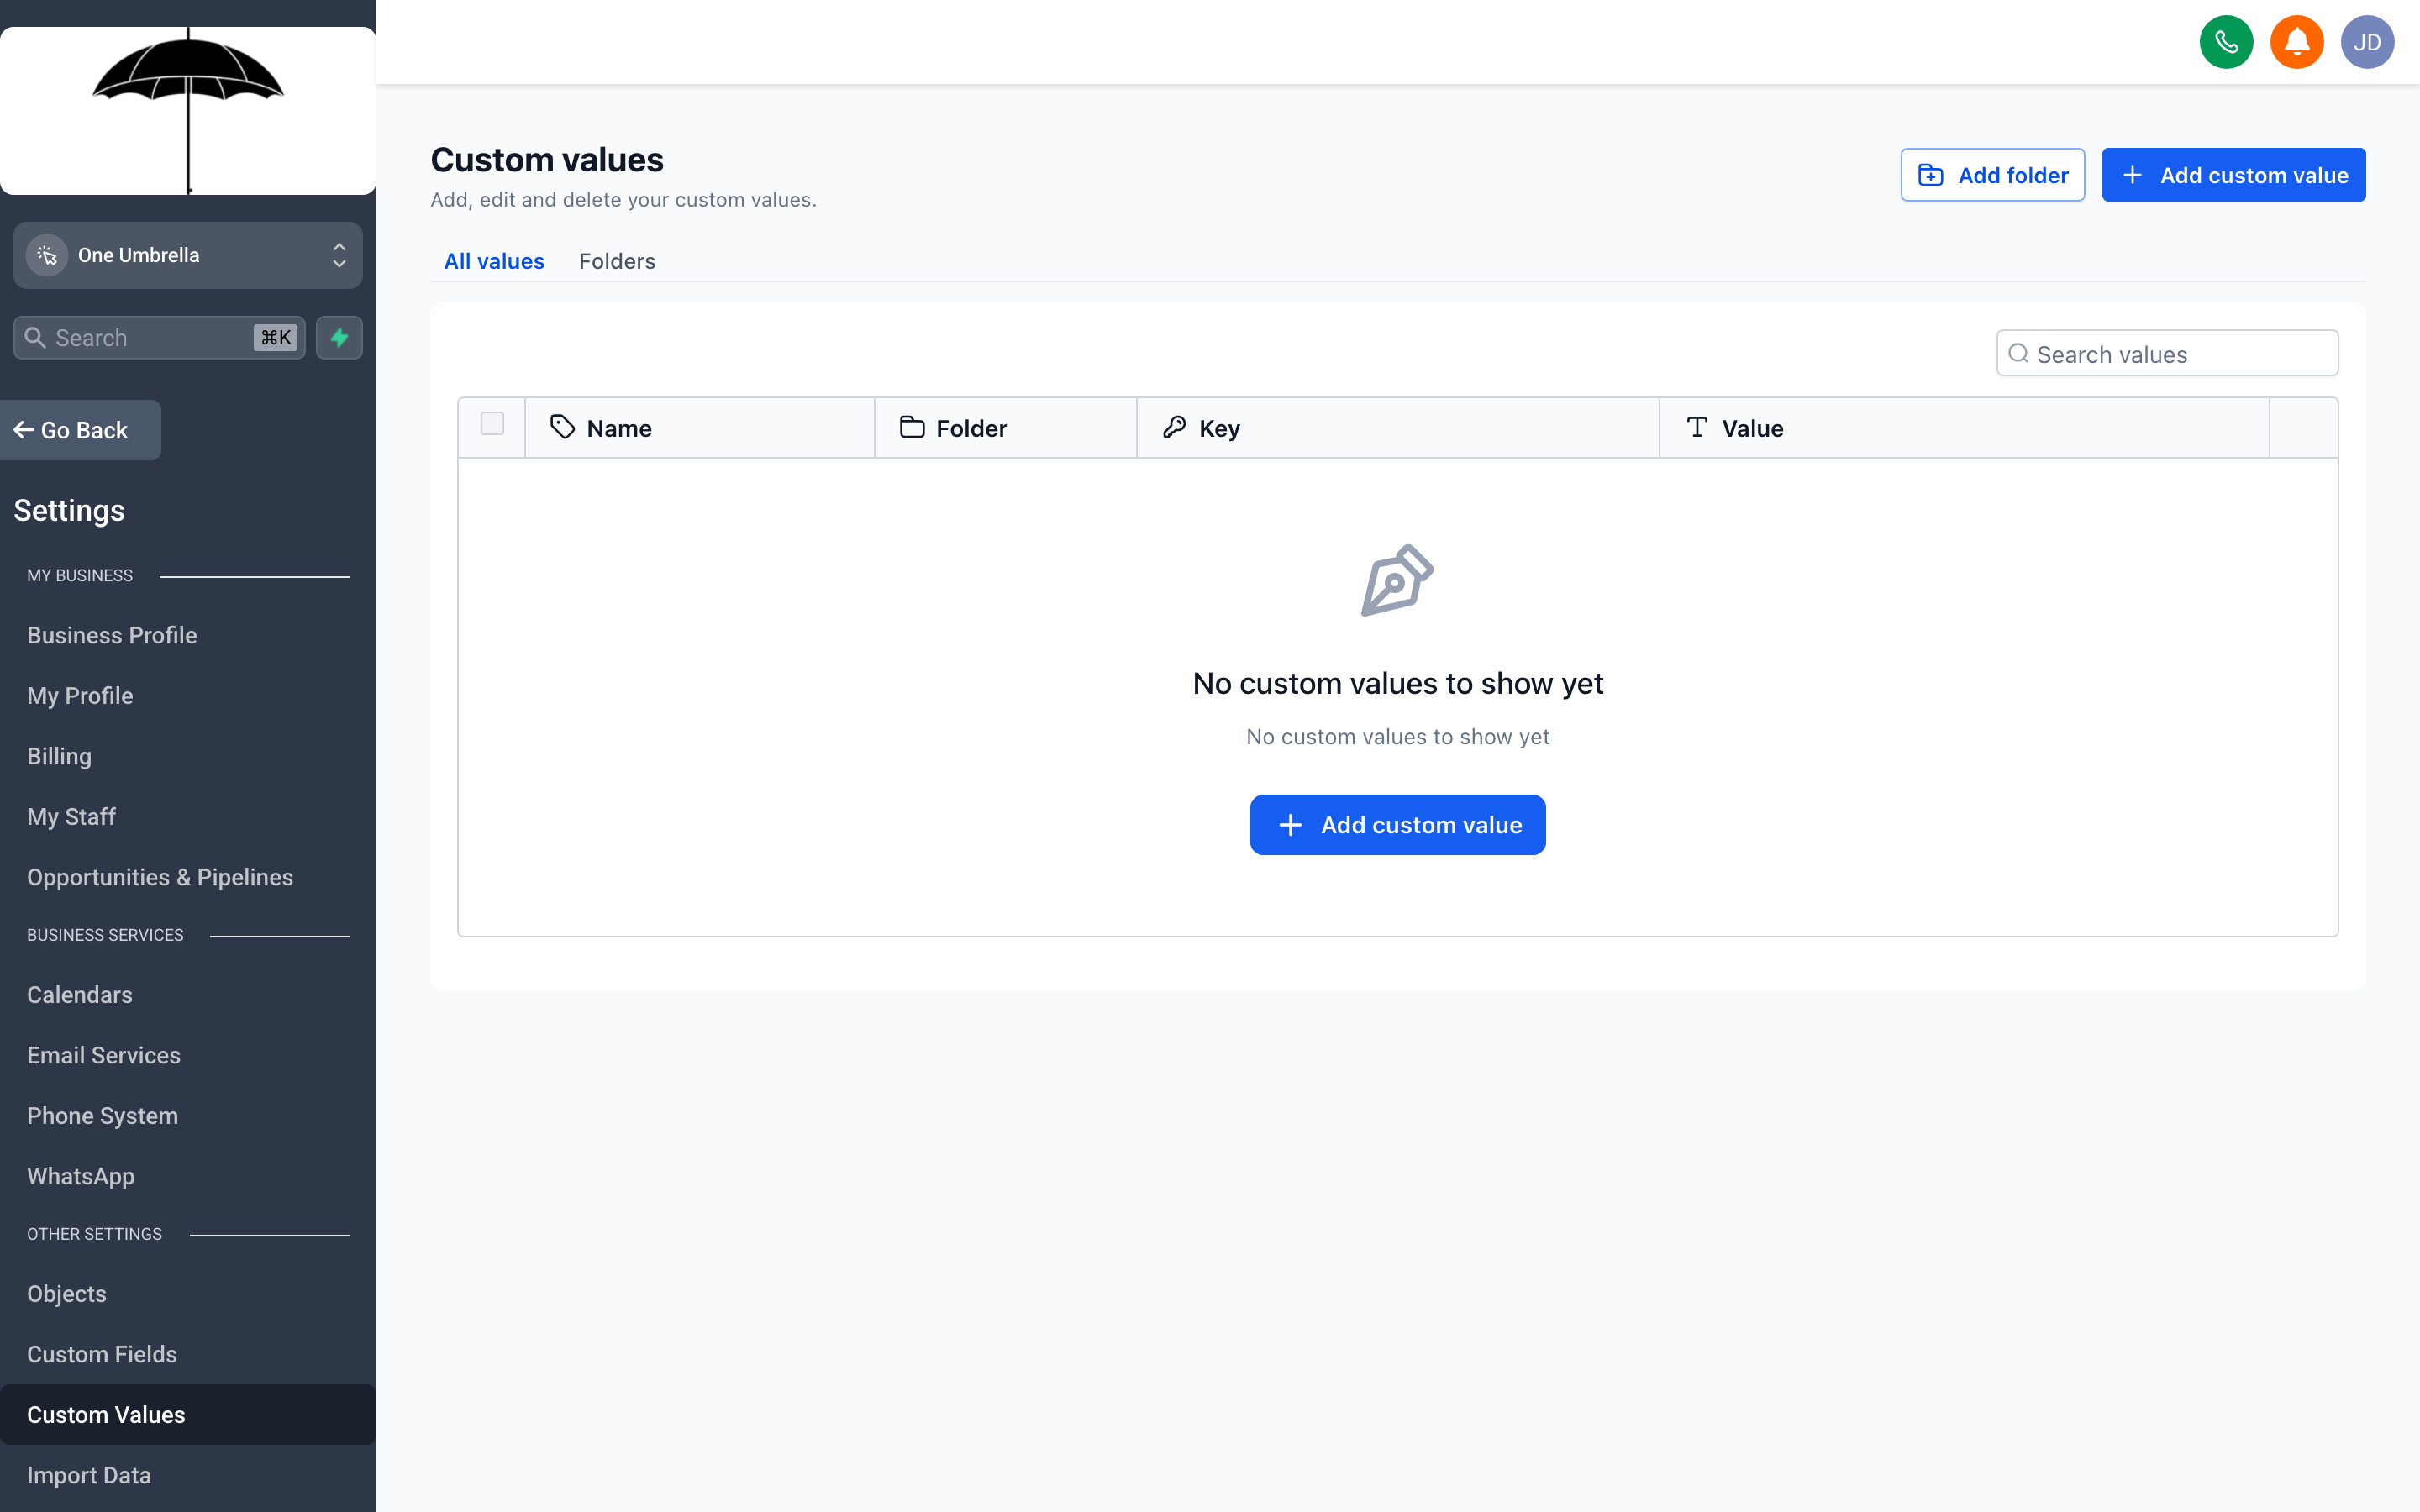
Task: Open the green phone dialer icon
Action: [2226, 42]
